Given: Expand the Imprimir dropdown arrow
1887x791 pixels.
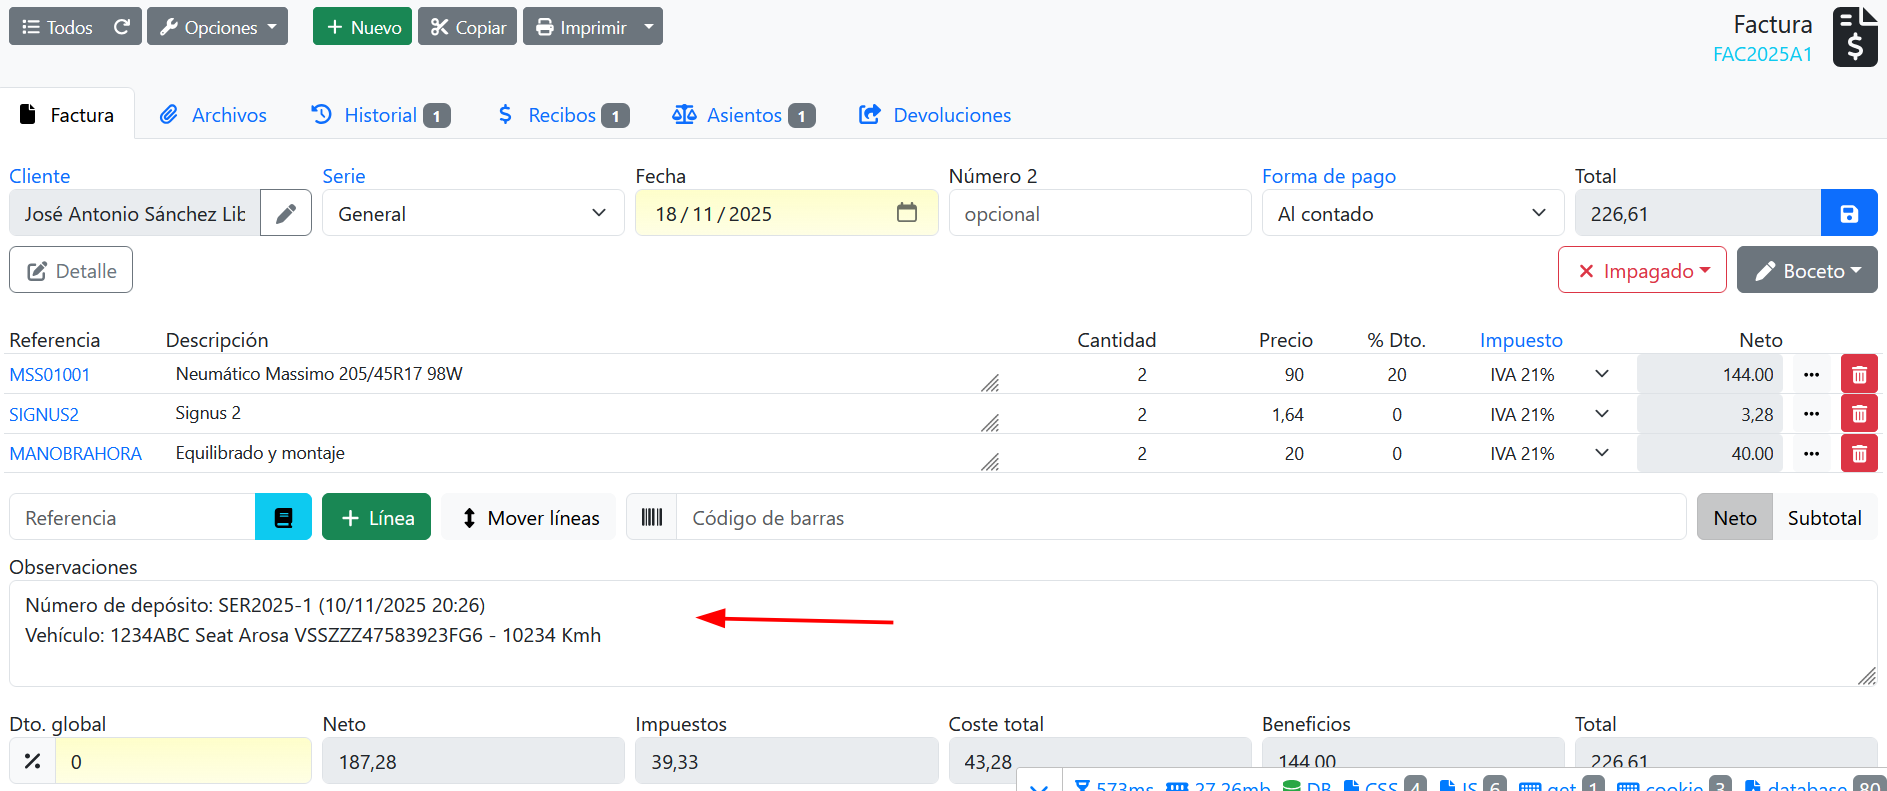Looking at the screenshot, I should click(649, 27).
